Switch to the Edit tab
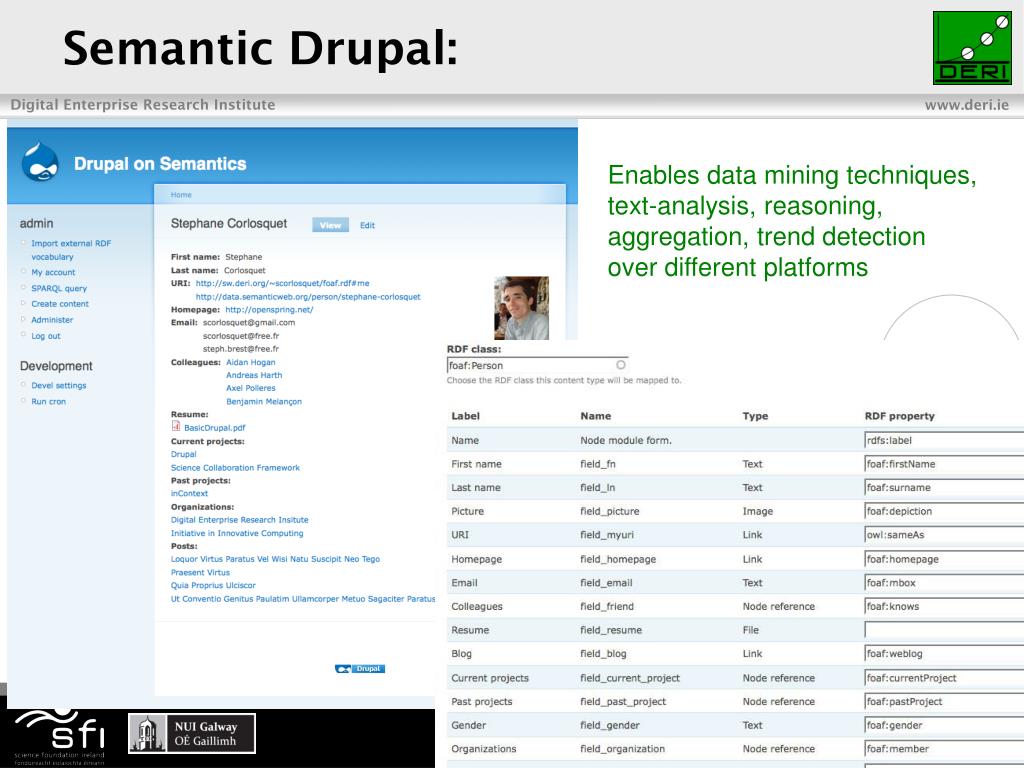Image resolution: width=1024 pixels, height=768 pixels. pos(367,225)
